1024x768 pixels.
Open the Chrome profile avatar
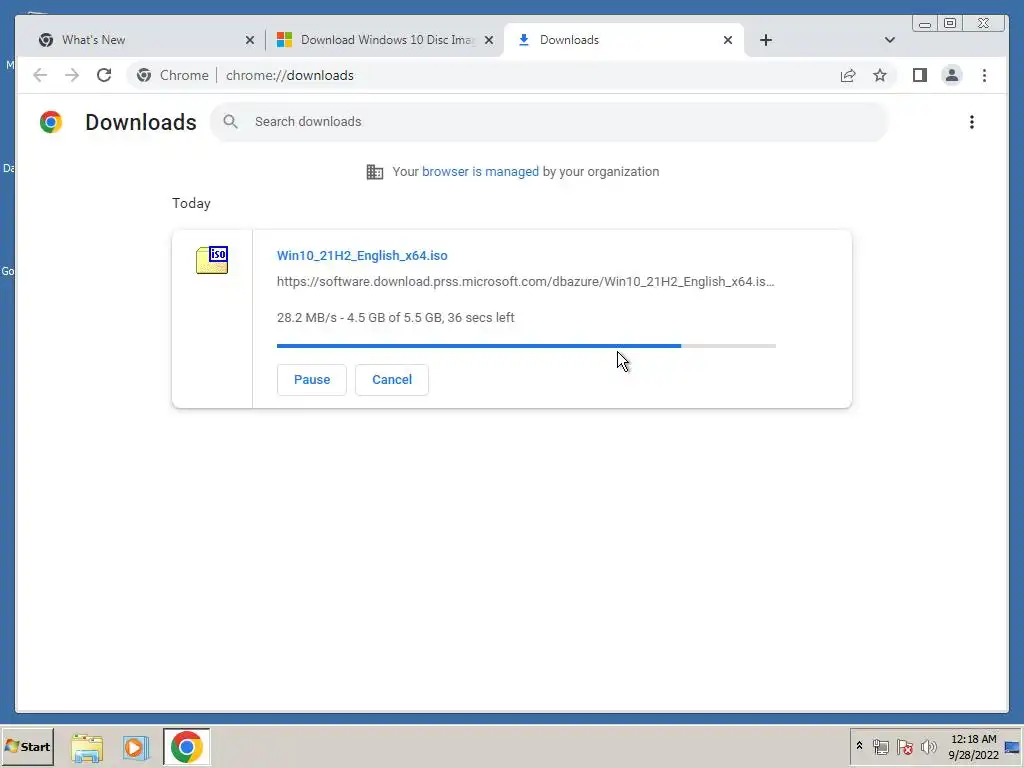952,75
